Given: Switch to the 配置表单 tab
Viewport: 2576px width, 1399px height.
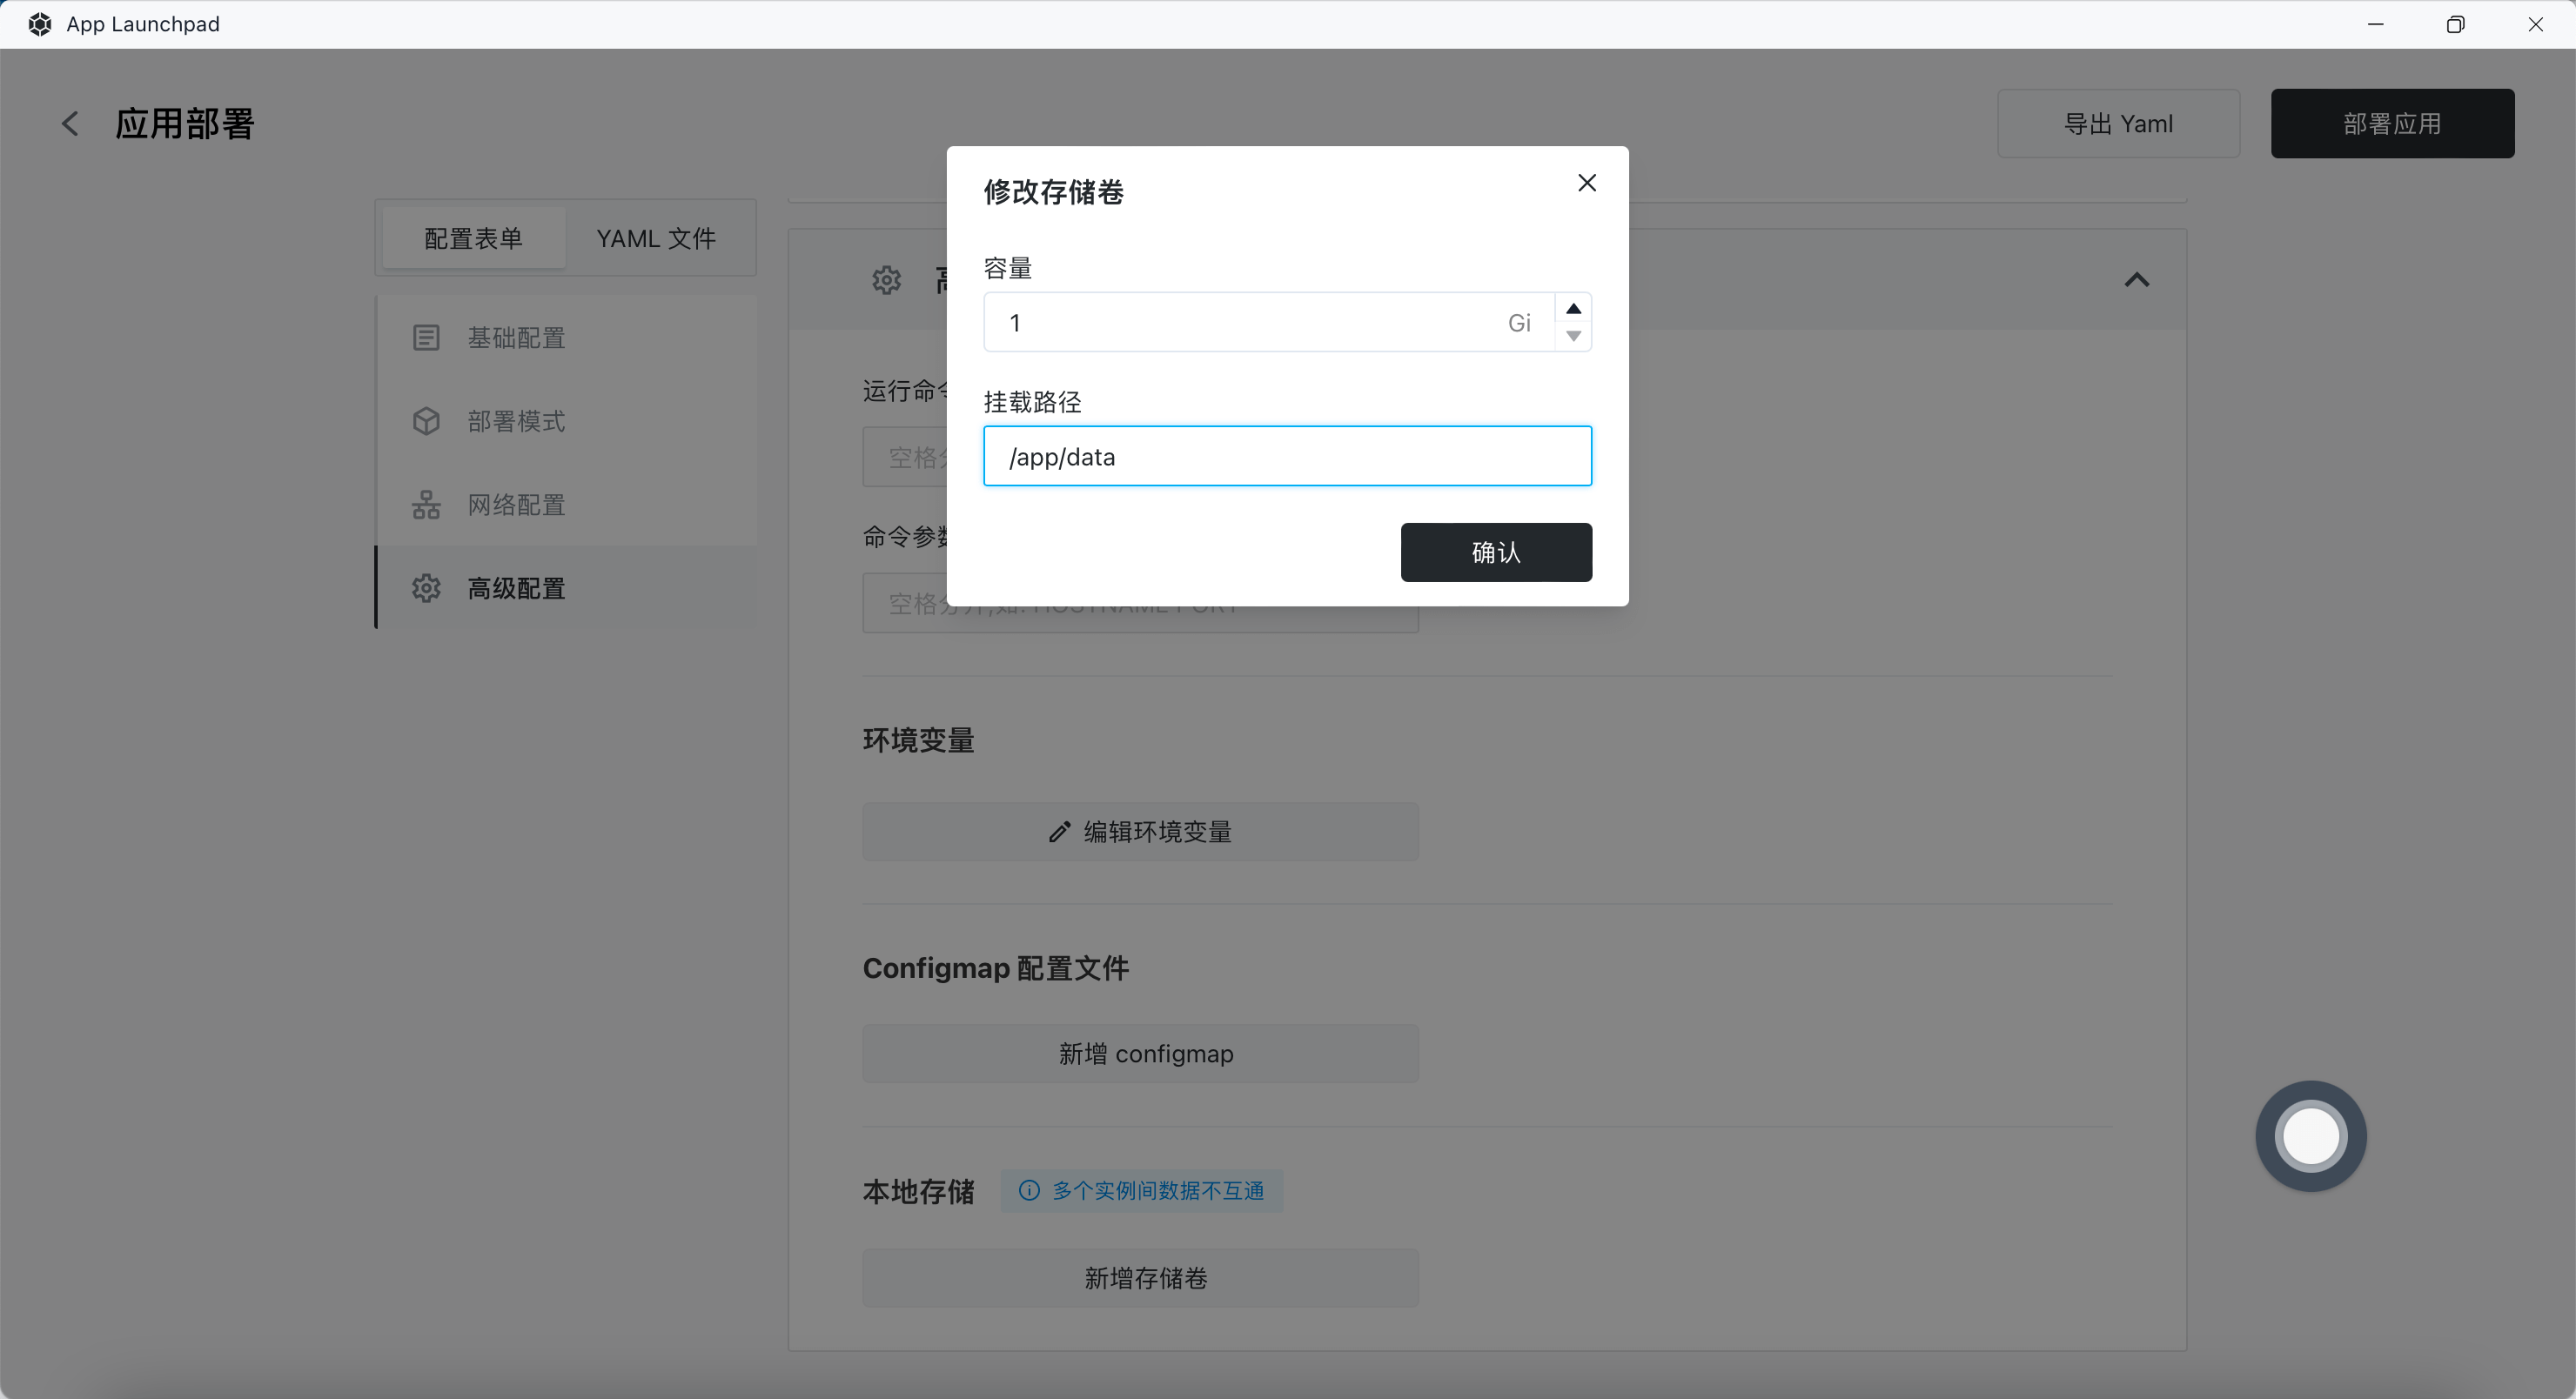Looking at the screenshot, I should (x=473, y=239).
